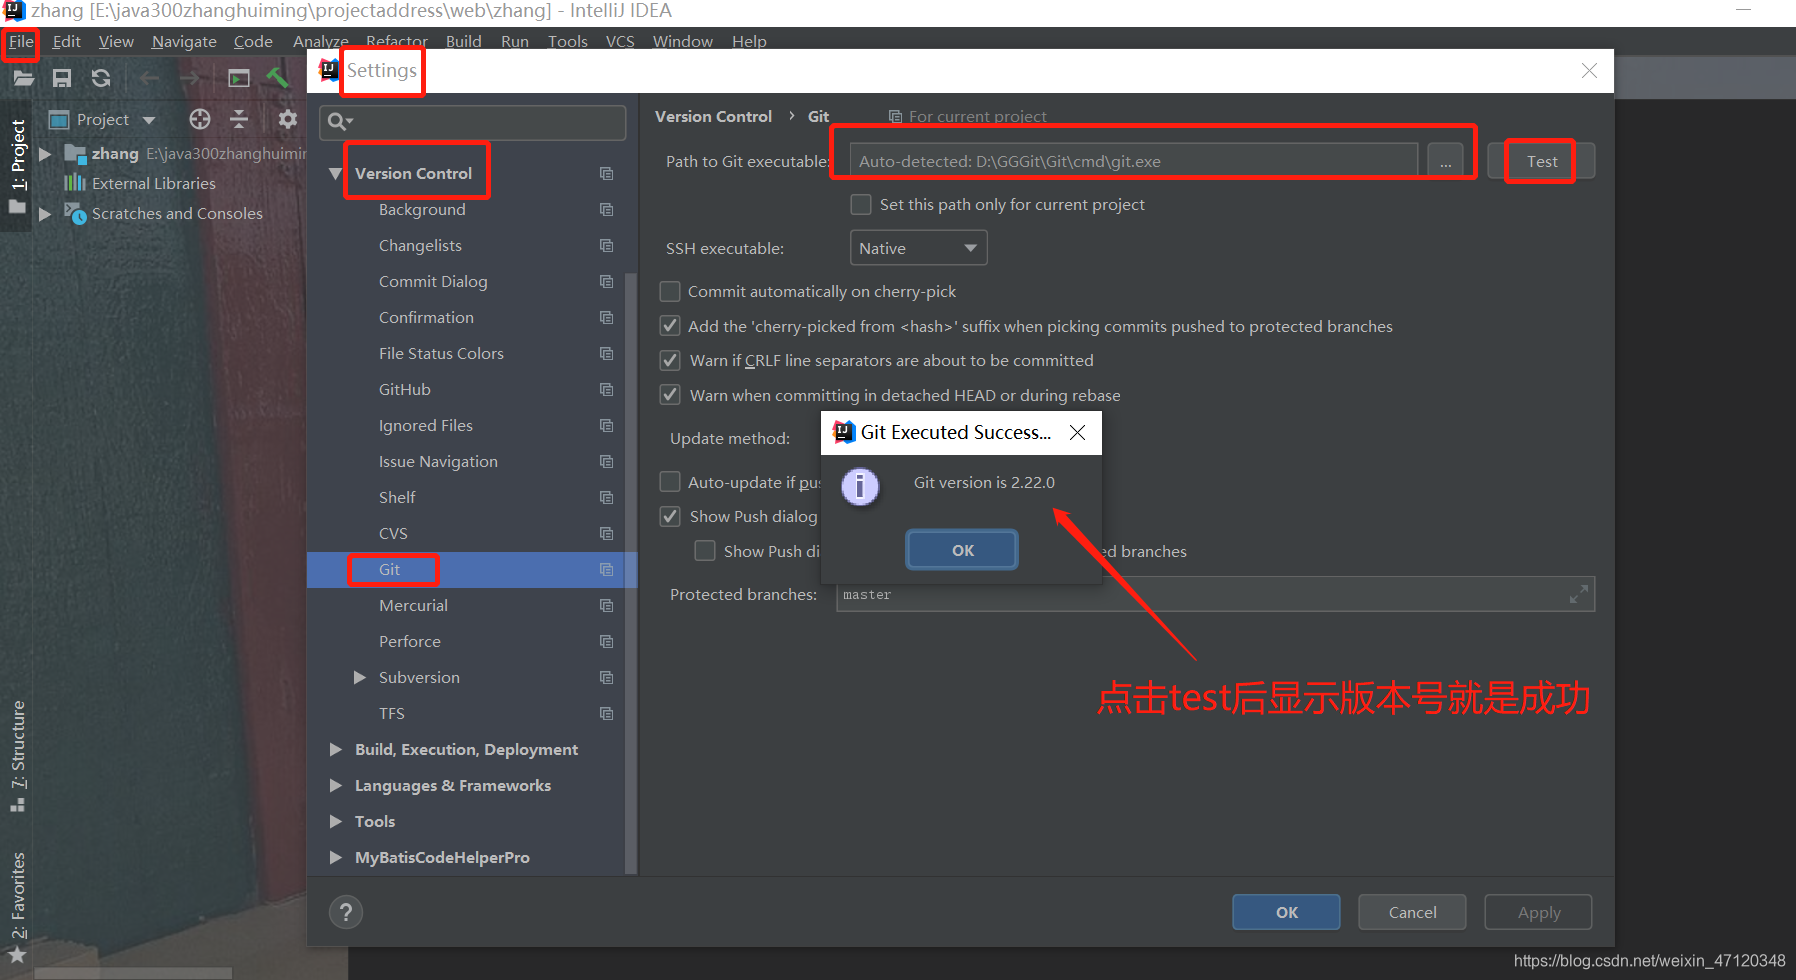Click the Apply button in Settings dialog
This screenshot has height=980, width=1796.
tap(1538, 912)
